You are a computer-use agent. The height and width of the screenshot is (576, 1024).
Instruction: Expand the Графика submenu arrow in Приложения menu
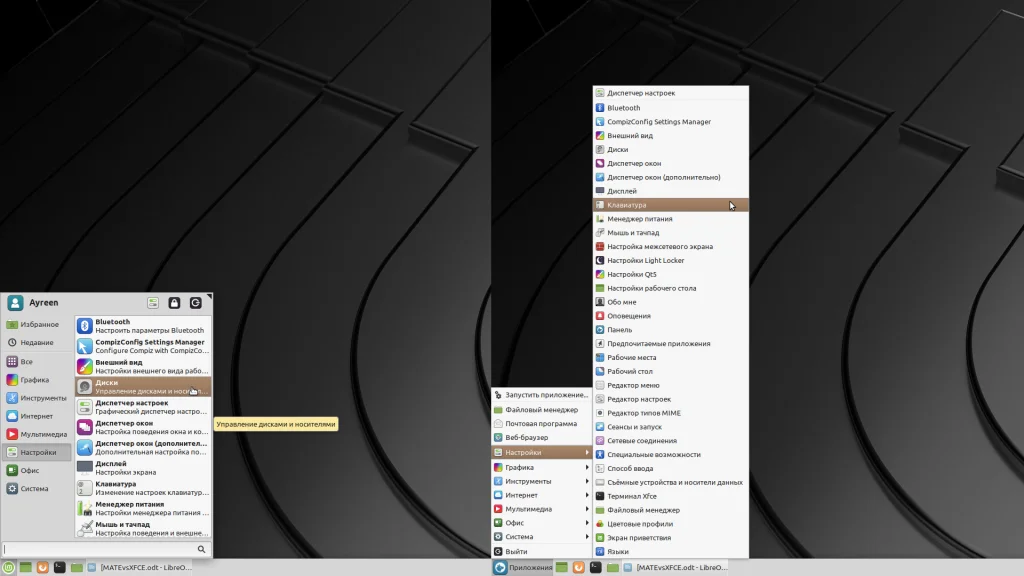tap(586, 468)
